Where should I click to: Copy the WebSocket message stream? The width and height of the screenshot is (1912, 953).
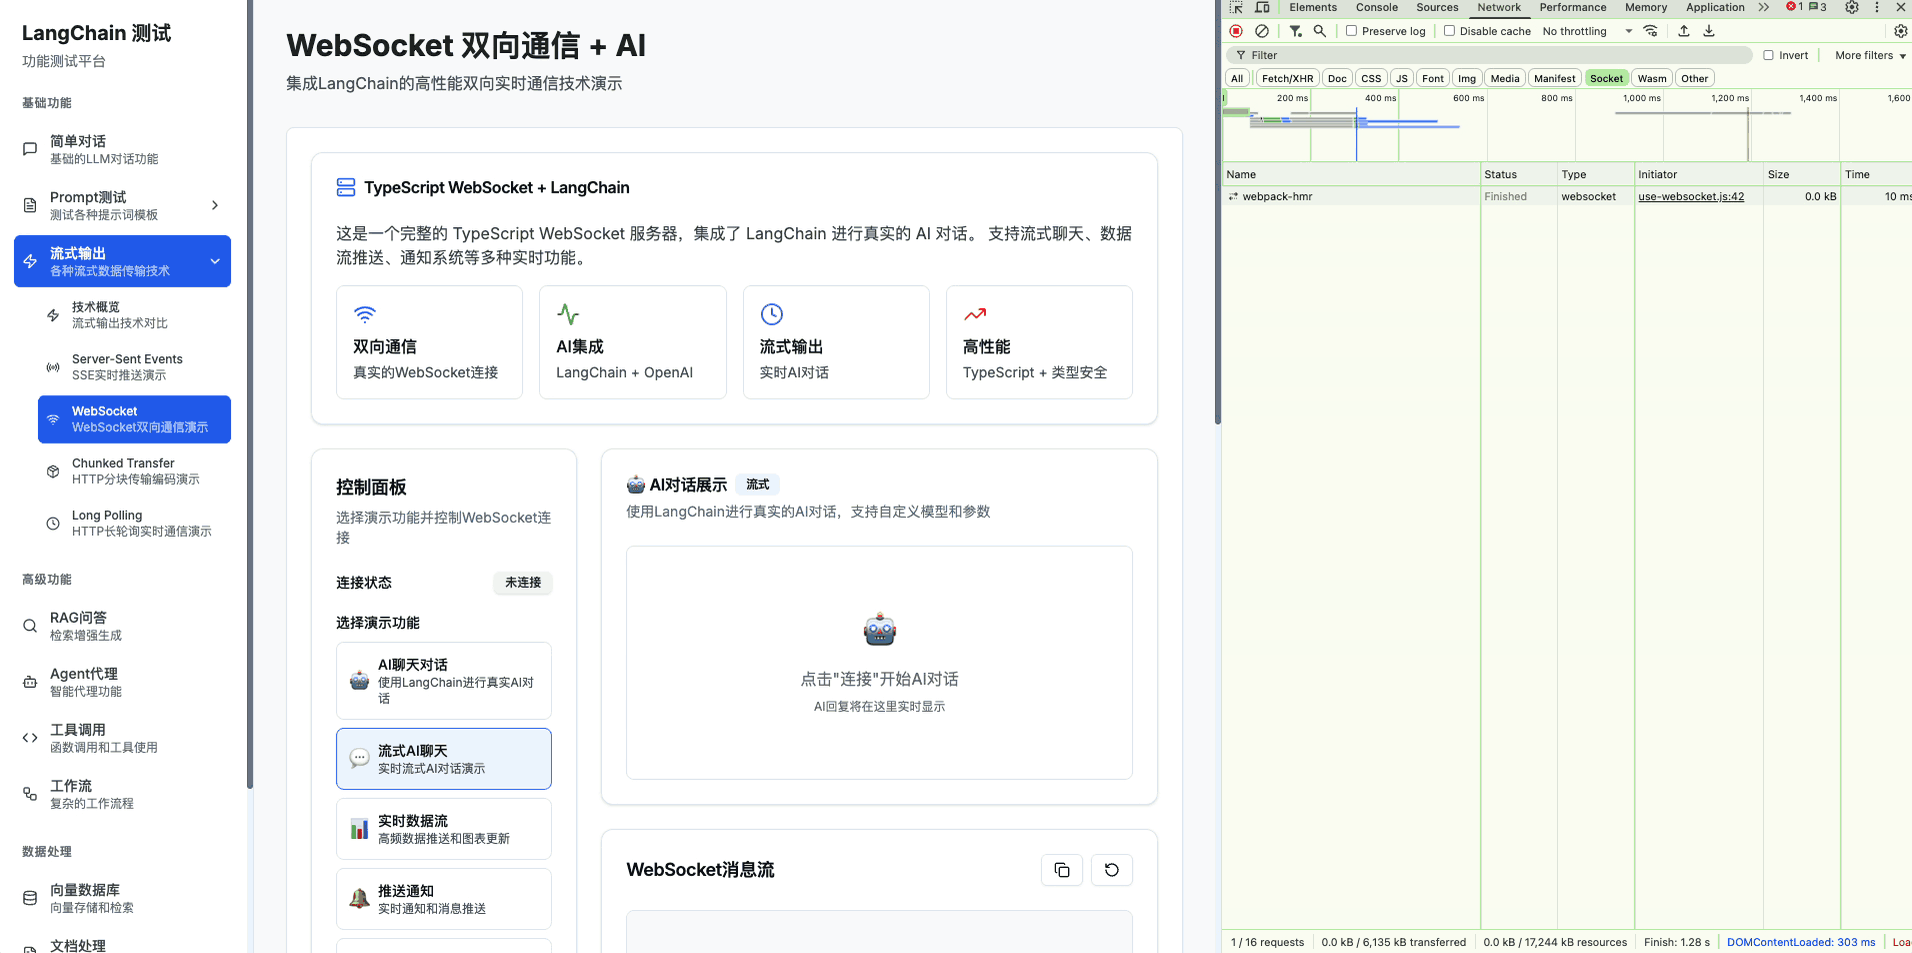tap(1062, 870)
